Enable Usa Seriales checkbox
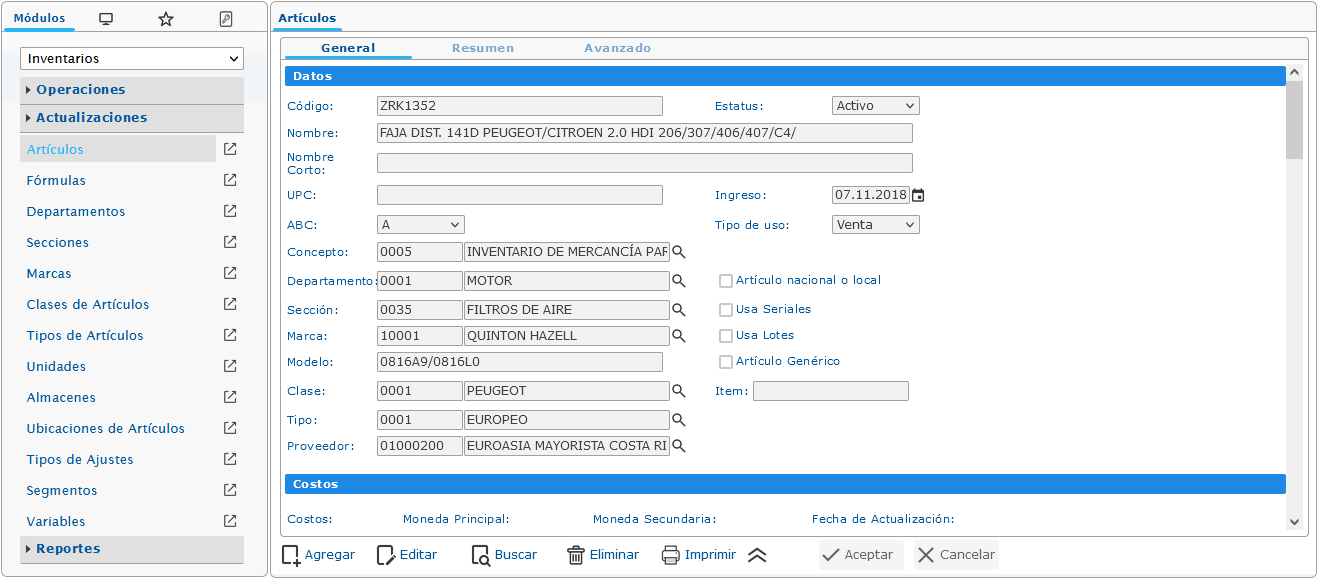 tap(726, 310)
